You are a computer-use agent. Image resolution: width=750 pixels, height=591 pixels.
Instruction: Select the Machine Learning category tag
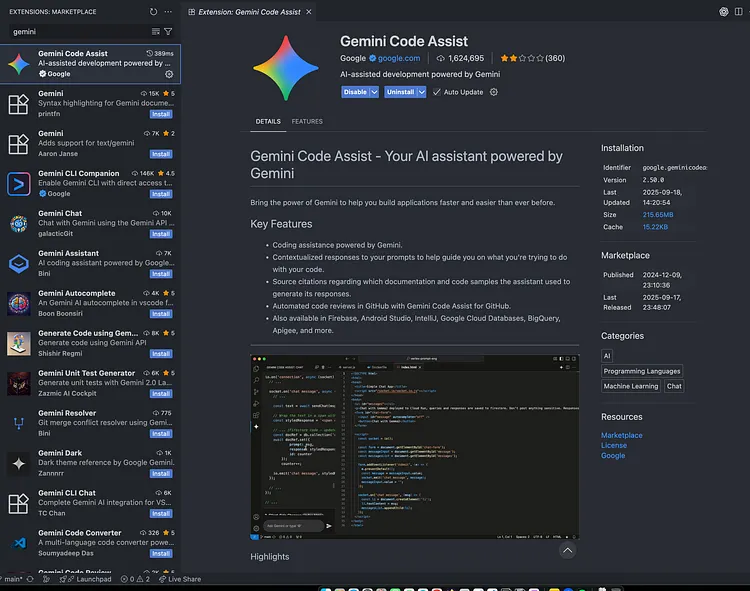630,386
